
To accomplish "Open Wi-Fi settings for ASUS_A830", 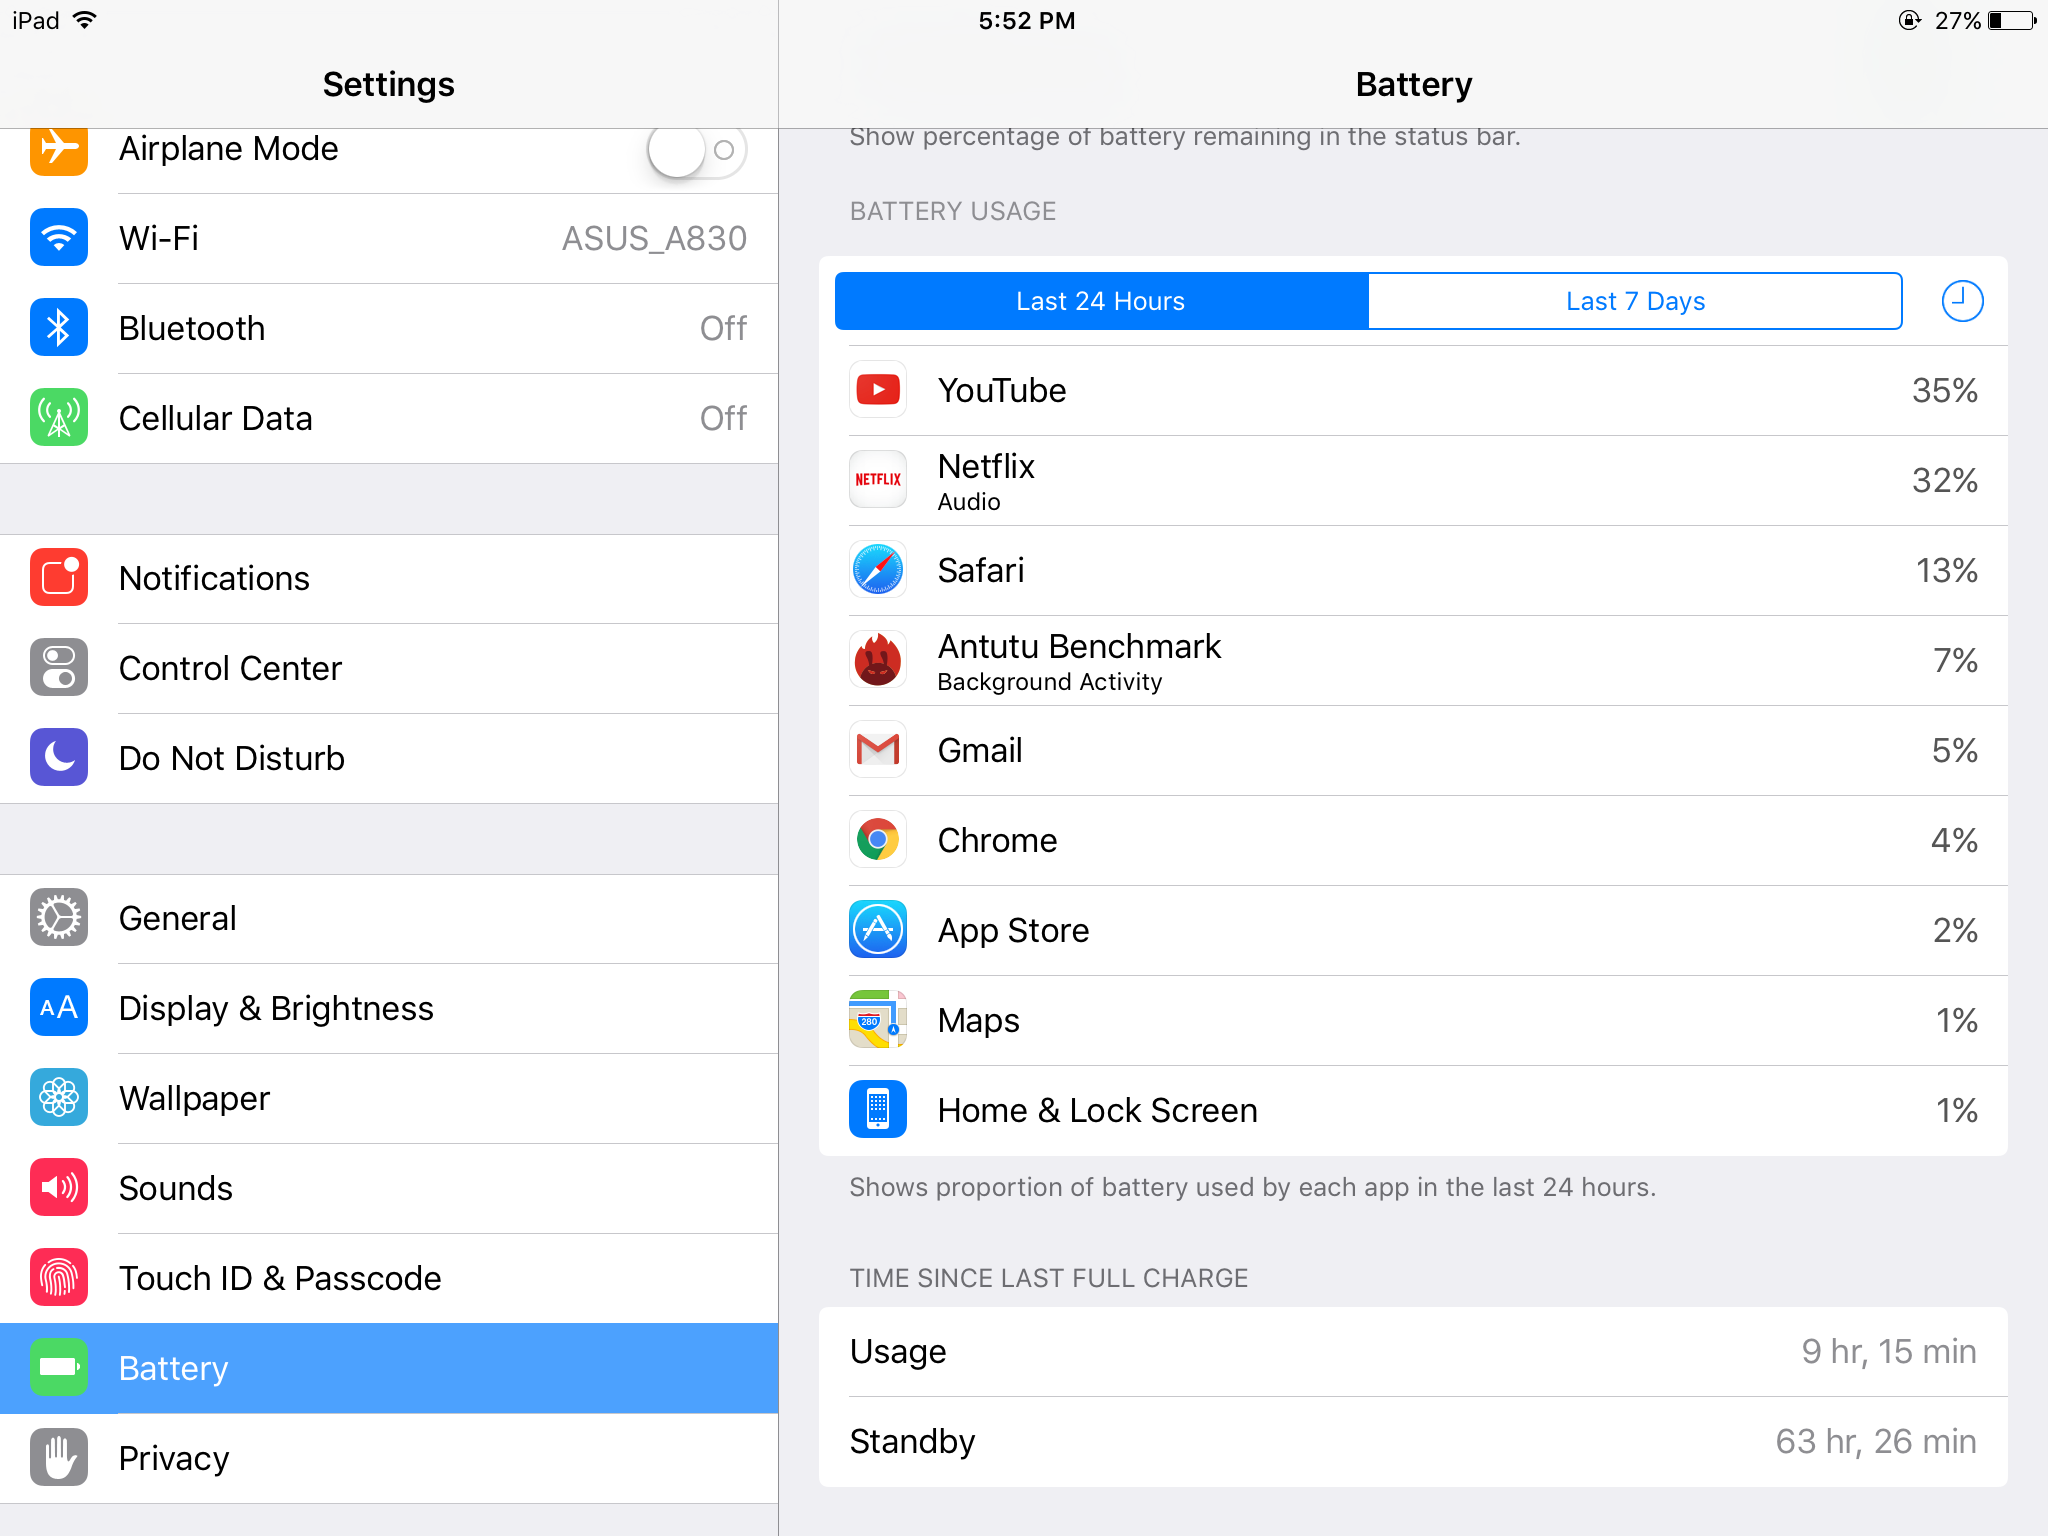I will pyautogui.click(x=389, y=239).
